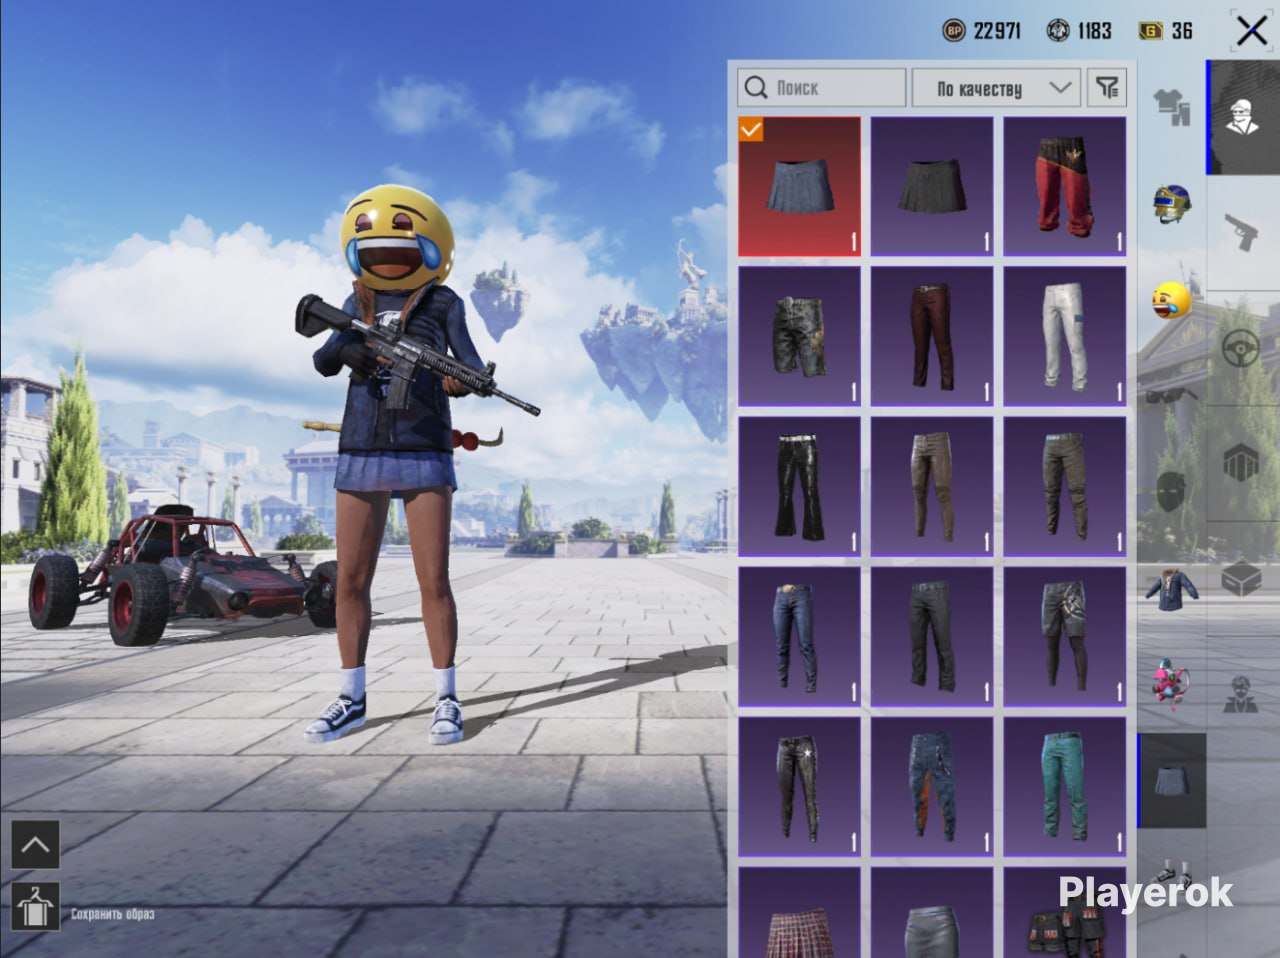Open the blue jacket slot

[1171, 589]
